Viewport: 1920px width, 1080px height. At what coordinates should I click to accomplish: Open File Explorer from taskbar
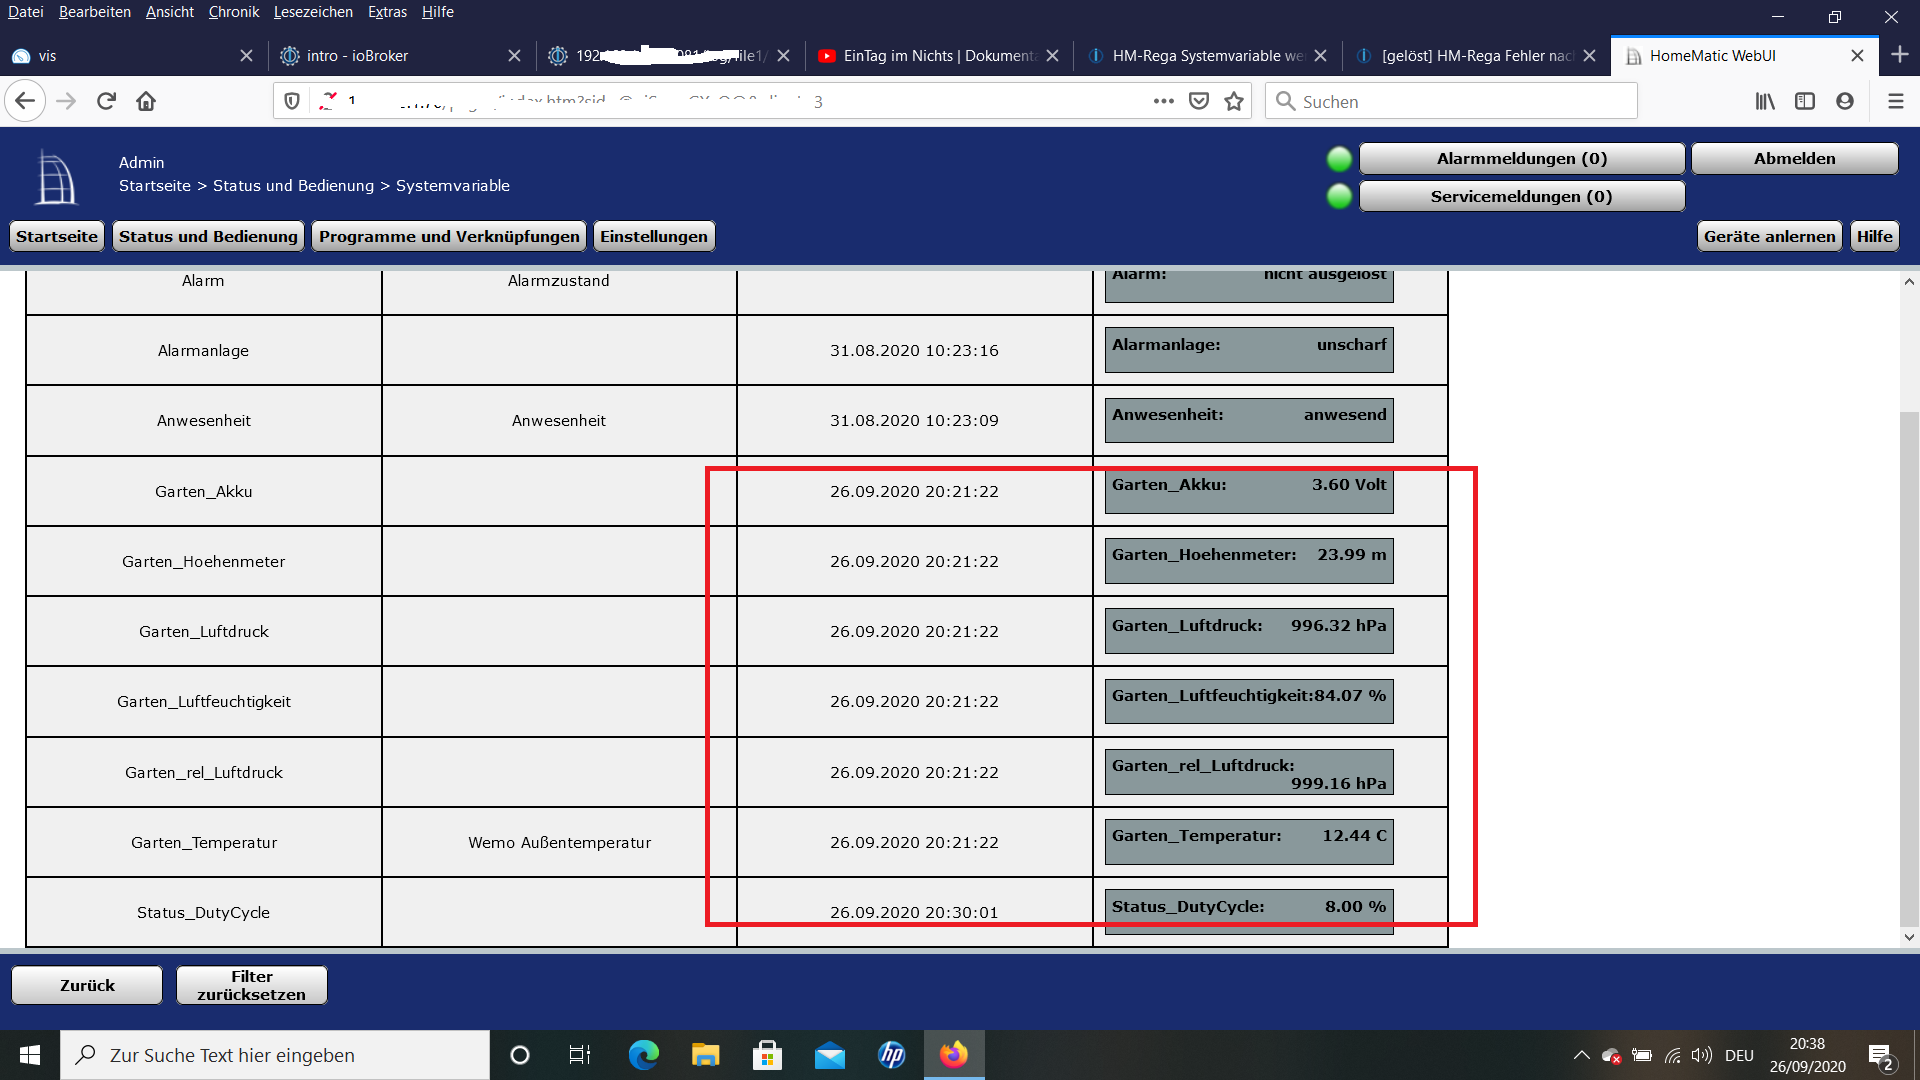point(705,1055)
